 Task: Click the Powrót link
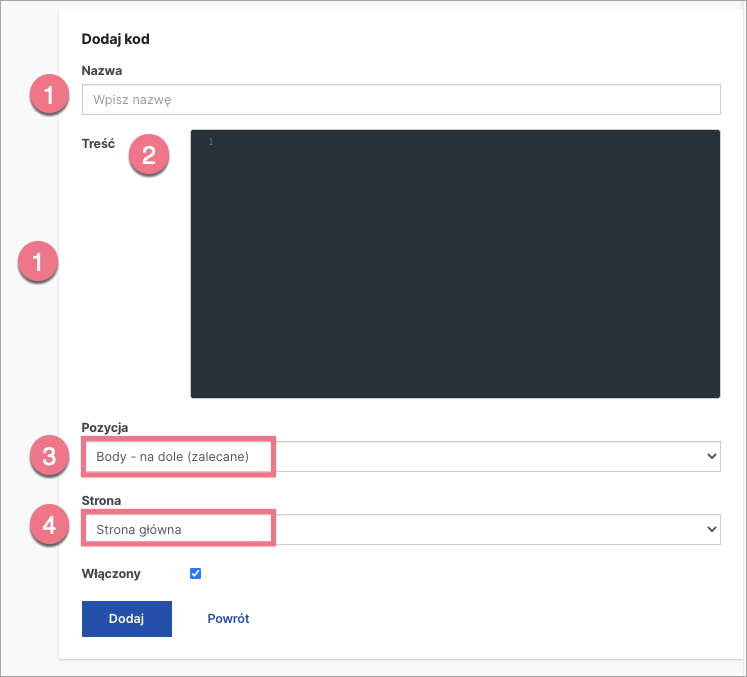pyautogui.click(x=228, y=618)
